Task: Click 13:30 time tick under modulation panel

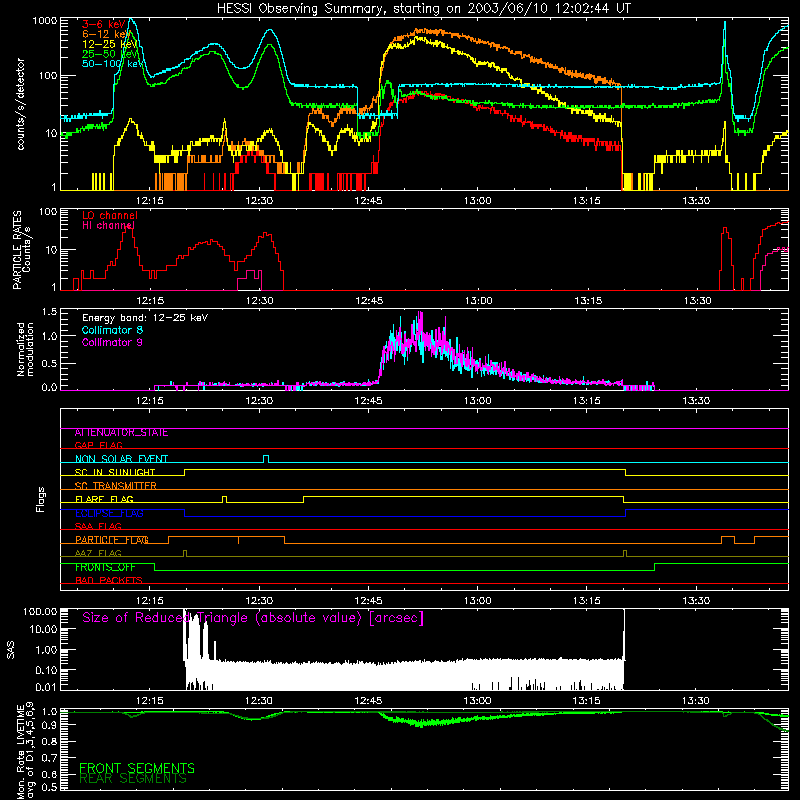Action: coord(696,401)
